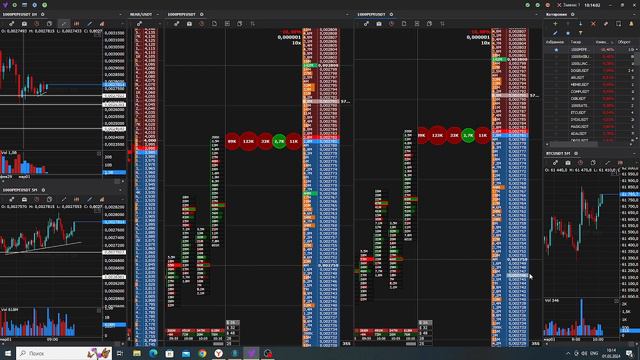This screenshot has height=360, width=640.
Task: Select COMPUSDT row in quotes list
Action: [x=590, y=91]
